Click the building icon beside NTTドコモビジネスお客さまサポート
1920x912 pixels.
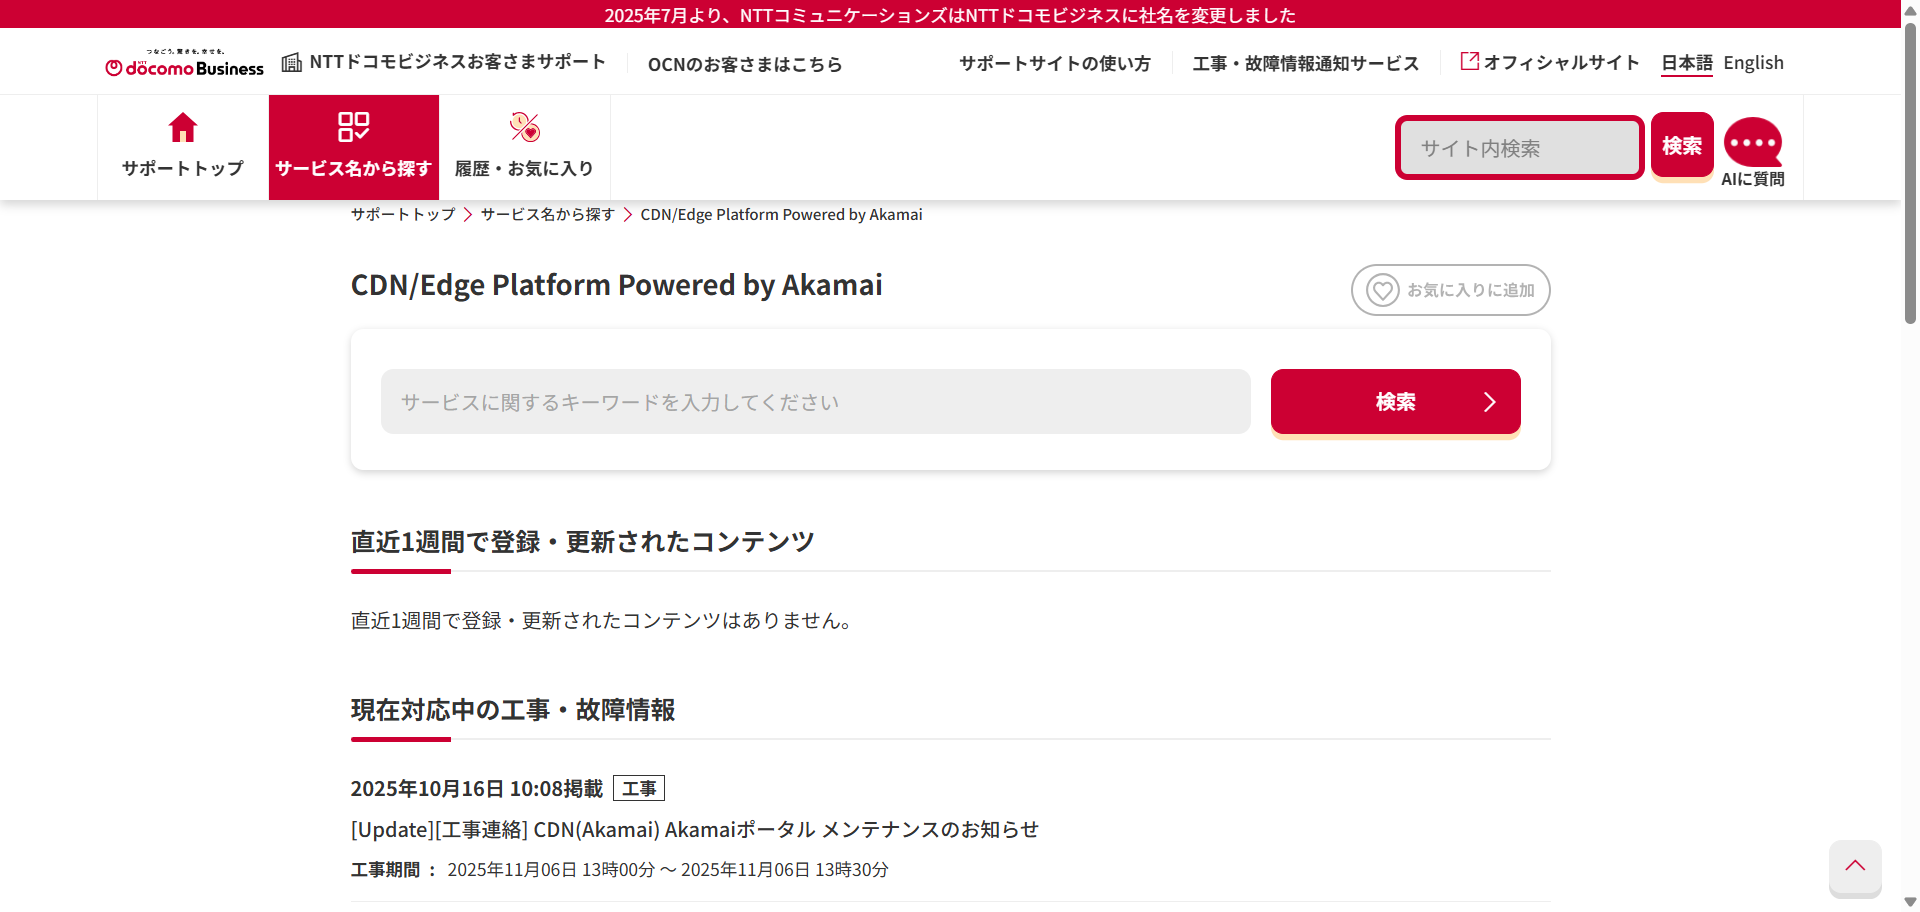point(291,63)
